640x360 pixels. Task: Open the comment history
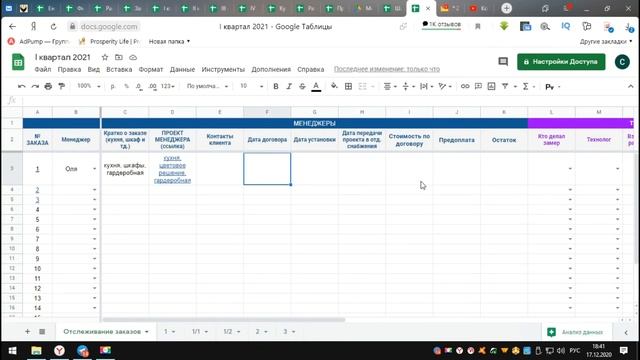503,62
